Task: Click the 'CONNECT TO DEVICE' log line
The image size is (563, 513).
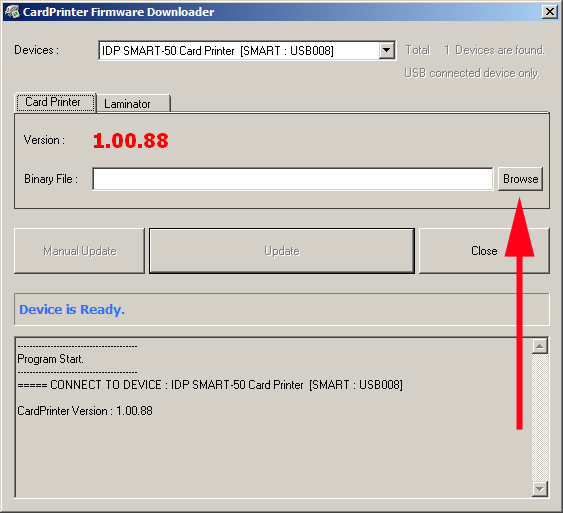Action: pyautogui.click(x=210, y=385)
